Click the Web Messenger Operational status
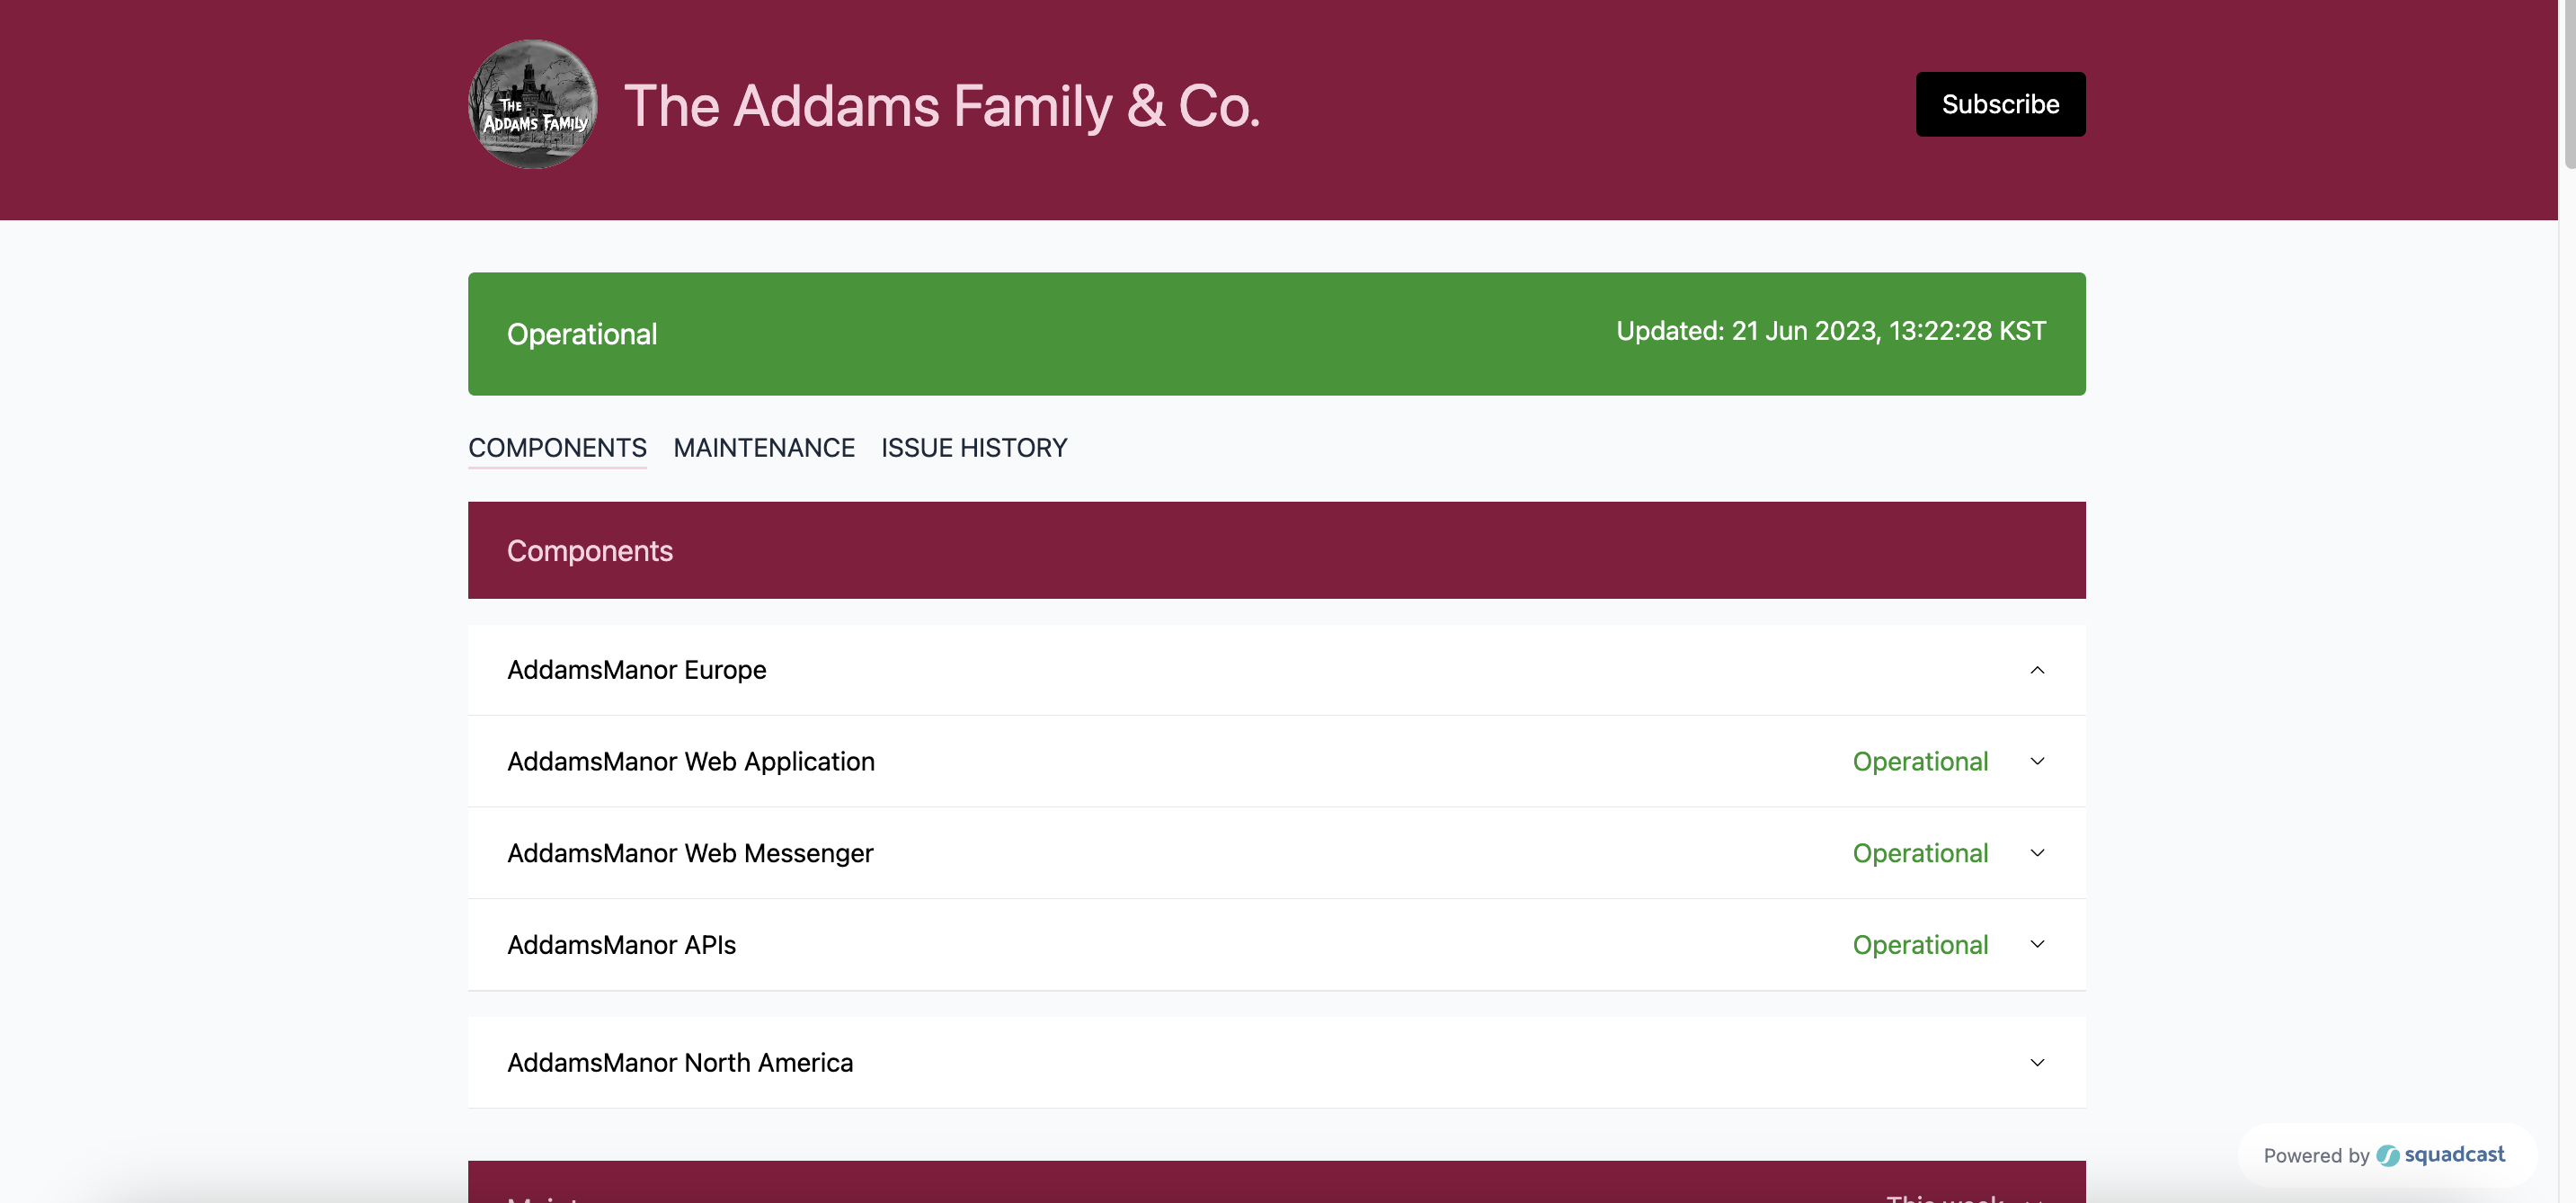The height and width of the screenshot is (1203, 2576). coord(1920,853)
